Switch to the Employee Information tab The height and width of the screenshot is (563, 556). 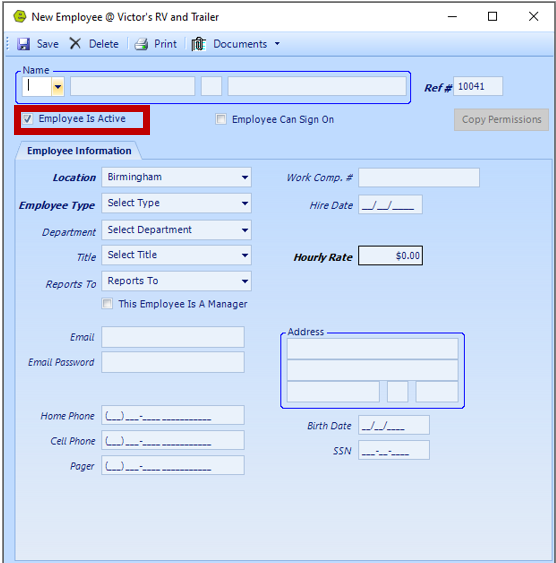pyautogui.click(x=79, y=151)
